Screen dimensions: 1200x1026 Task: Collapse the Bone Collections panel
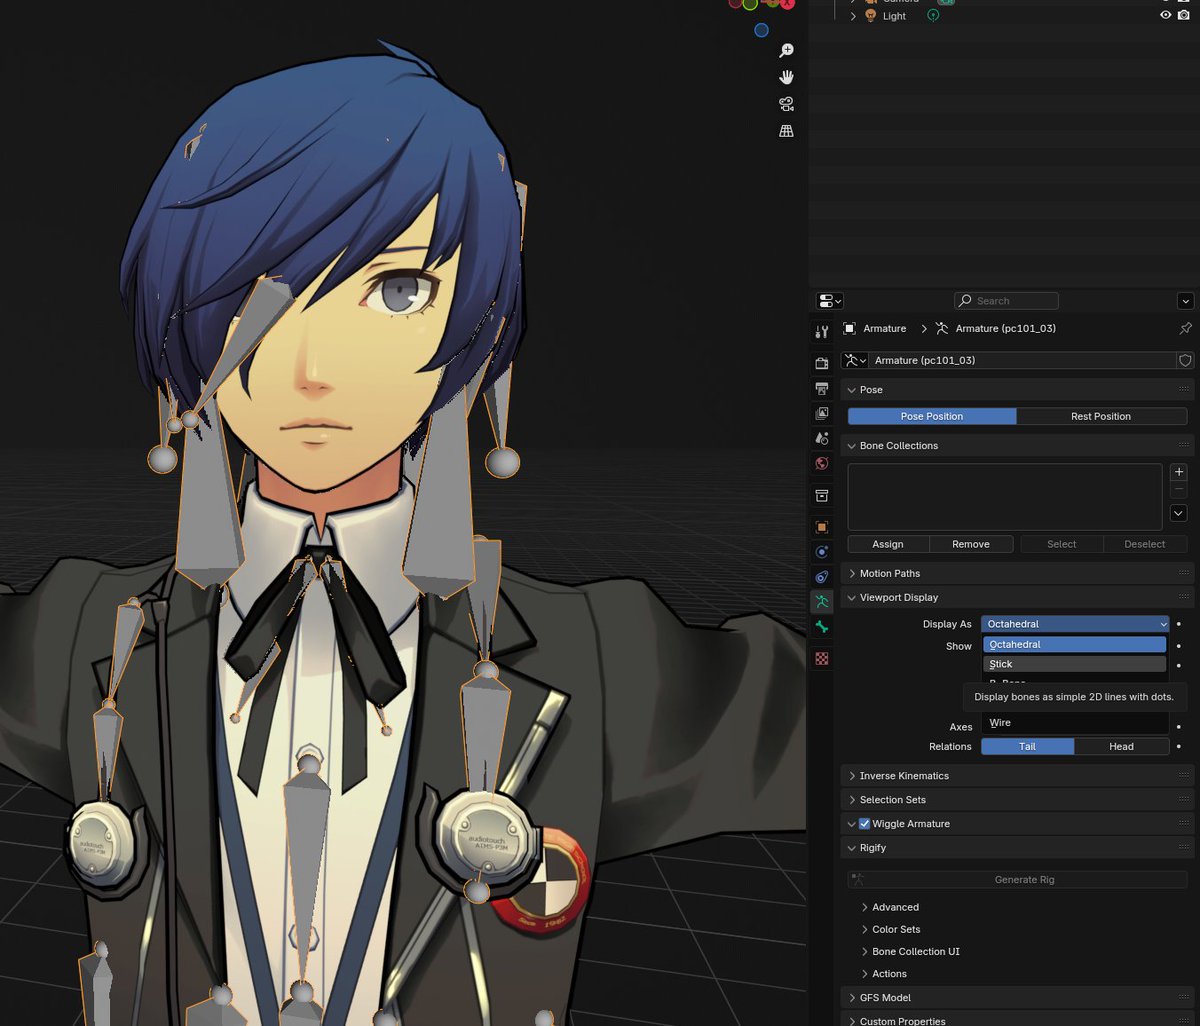point(852,446)
